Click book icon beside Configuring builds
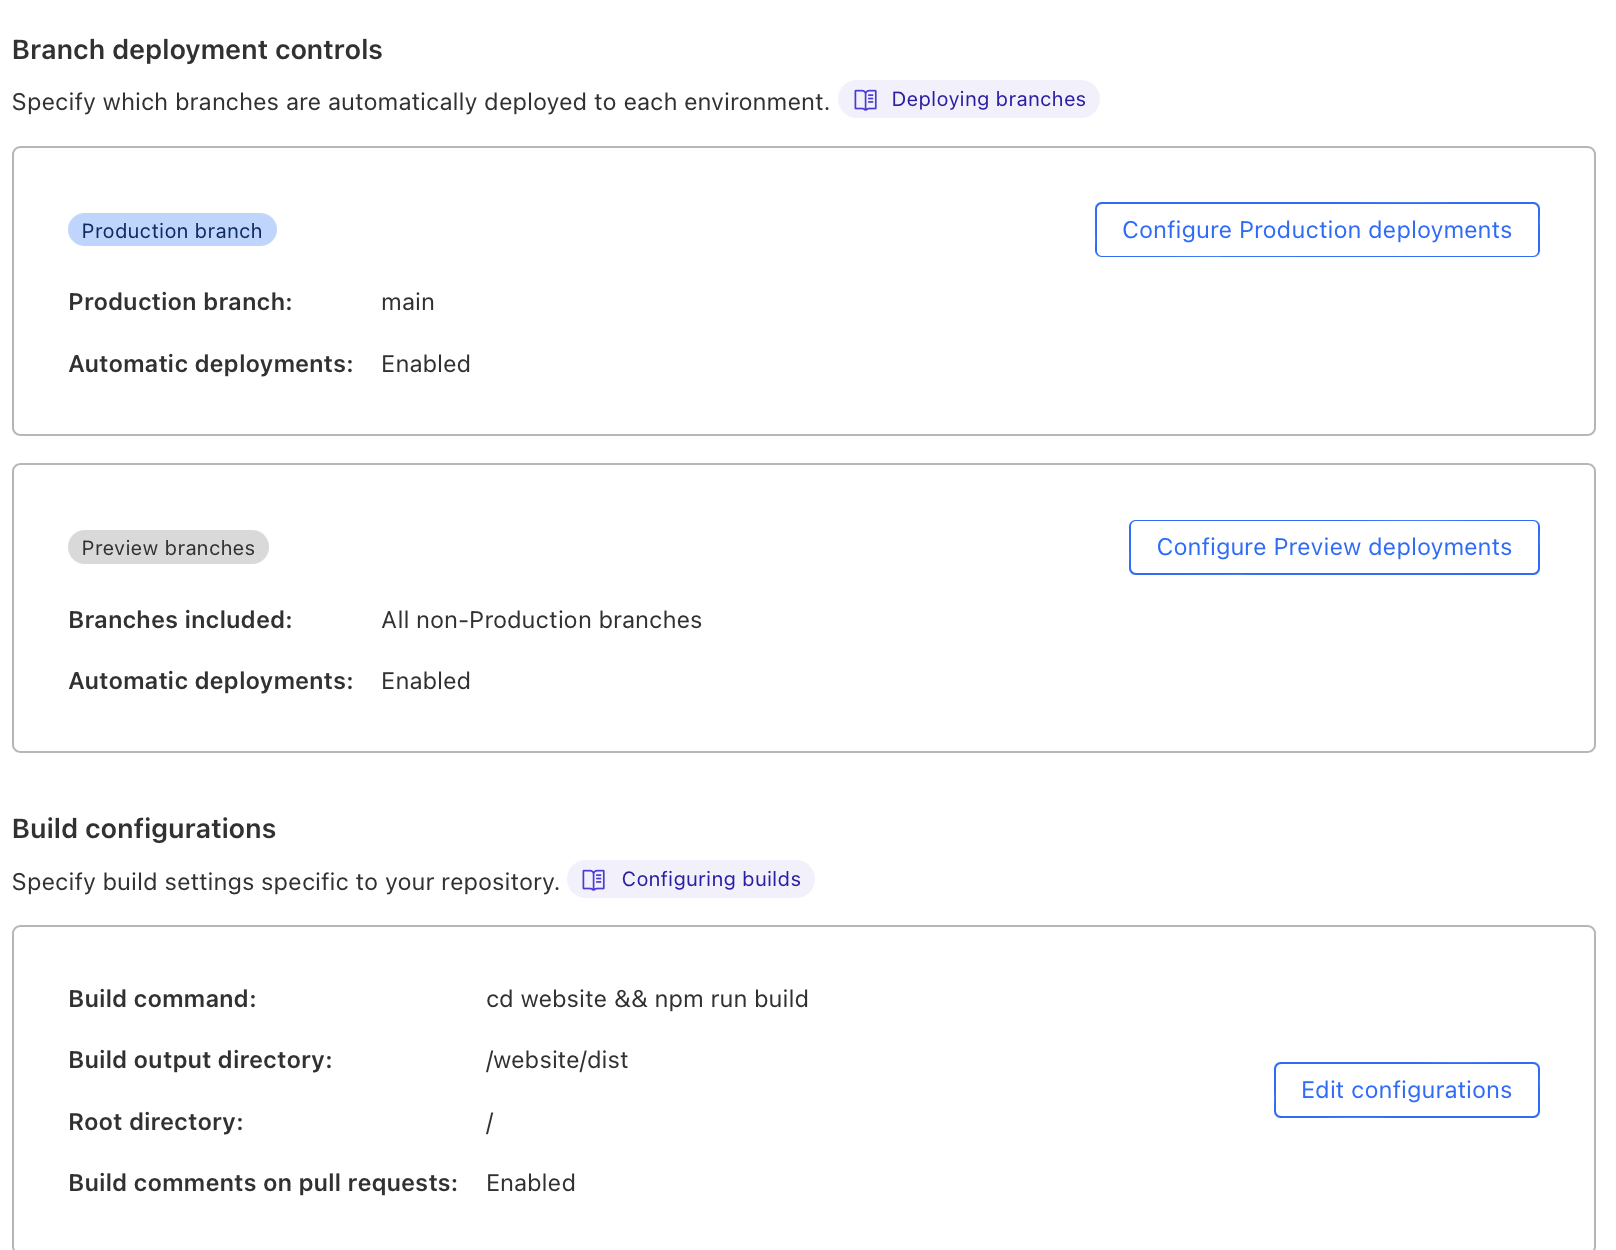 pos(594,880)
